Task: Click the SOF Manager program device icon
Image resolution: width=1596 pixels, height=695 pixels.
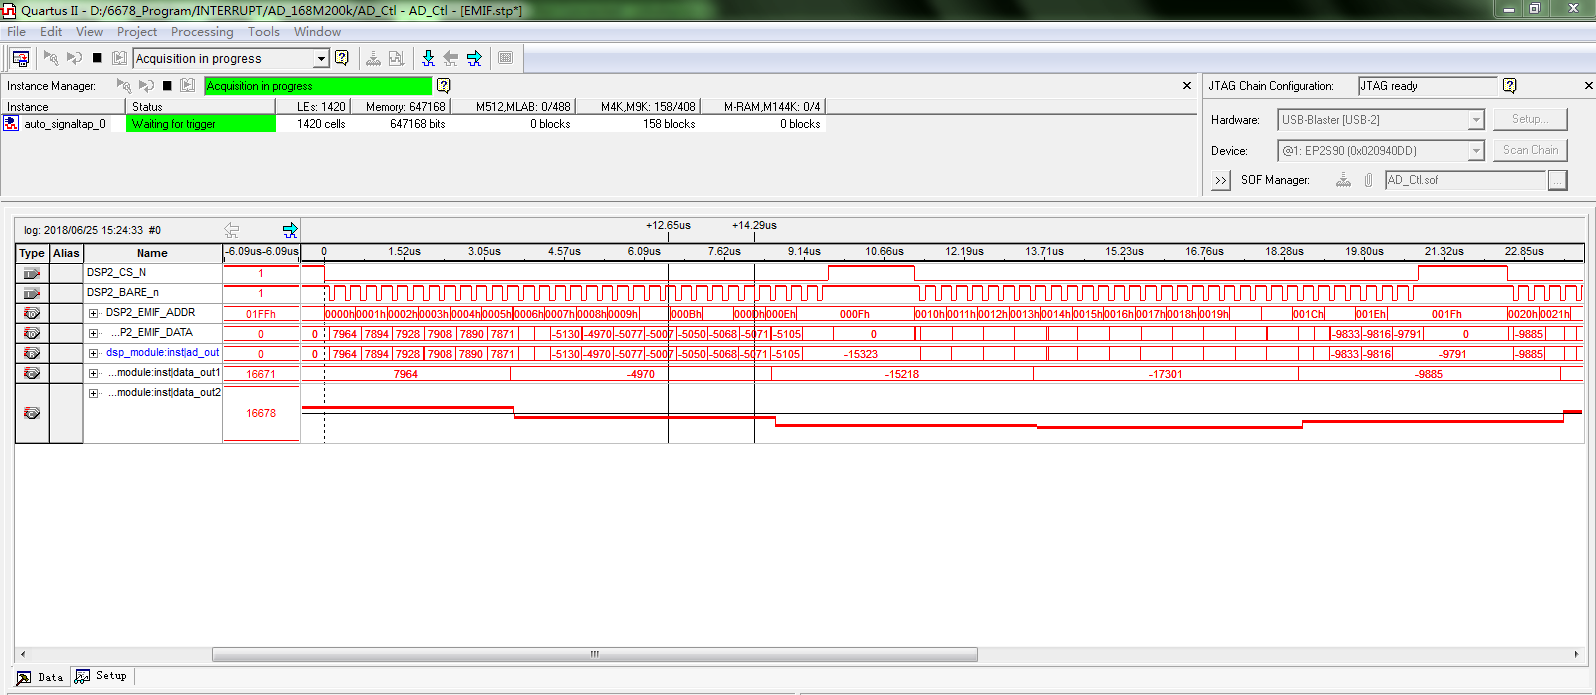Action: point(1343,180)
